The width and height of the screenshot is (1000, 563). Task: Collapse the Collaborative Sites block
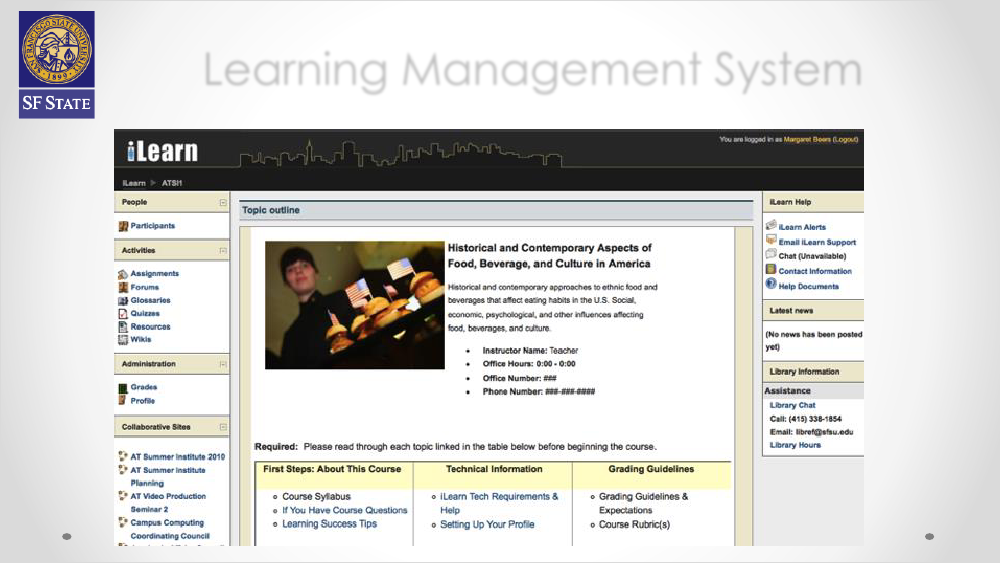[223, 427]
